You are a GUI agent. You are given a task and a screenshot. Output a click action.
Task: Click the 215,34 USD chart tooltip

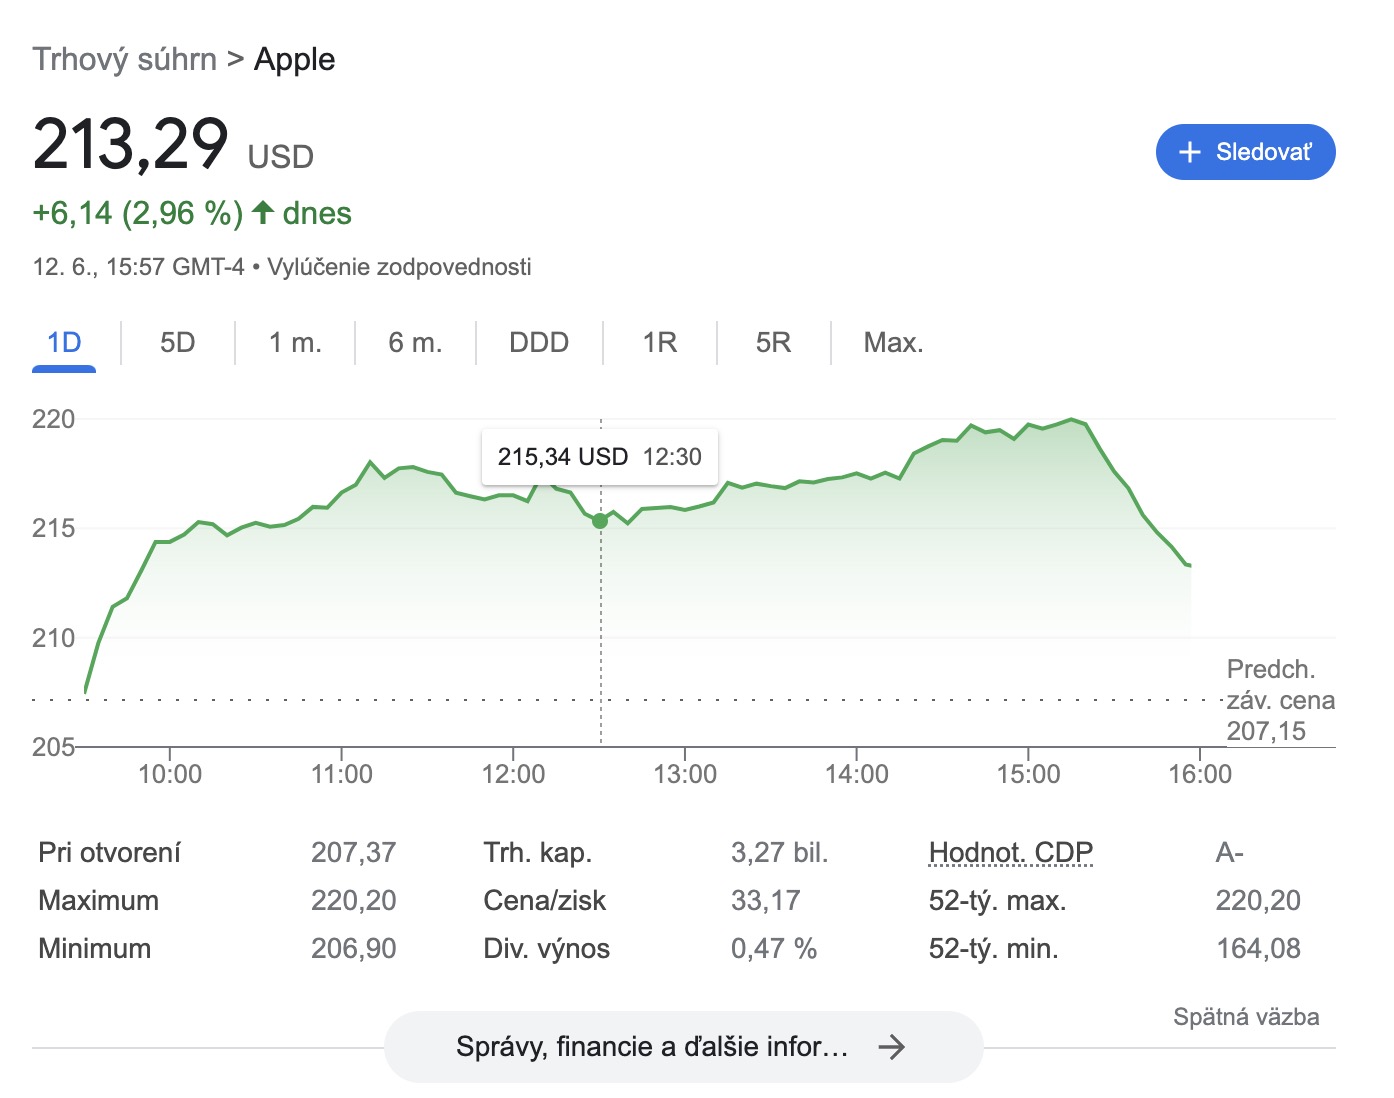point(599,457)
